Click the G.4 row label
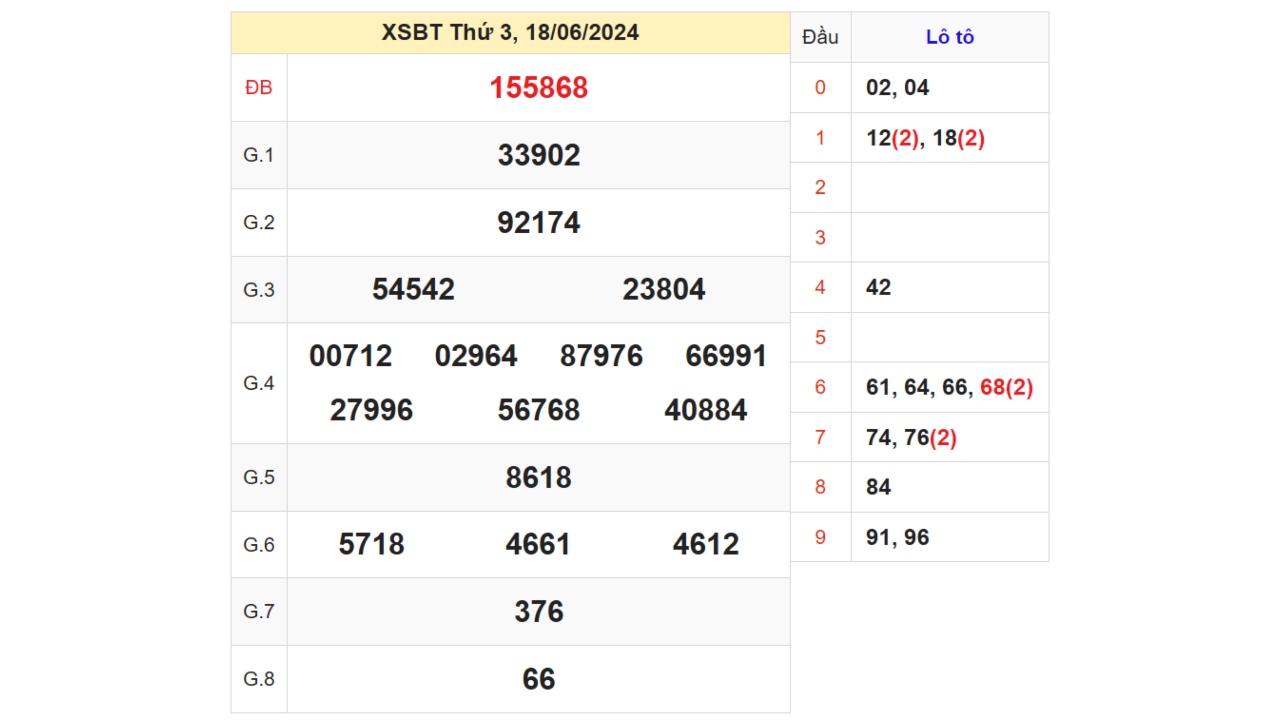The image size is (1280, 720). coord(259,383)
